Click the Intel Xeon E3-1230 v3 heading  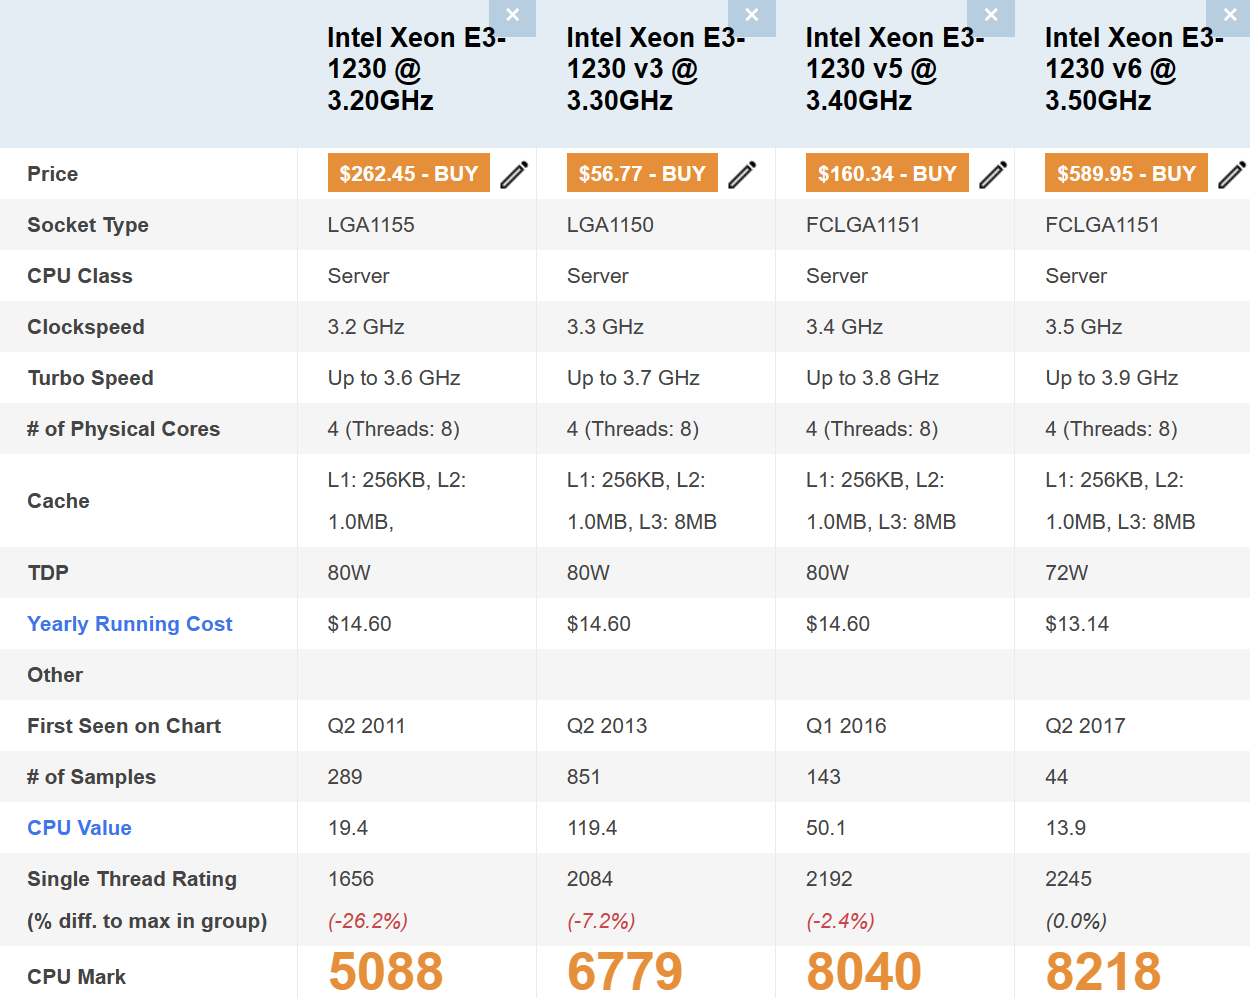point(655,69)
